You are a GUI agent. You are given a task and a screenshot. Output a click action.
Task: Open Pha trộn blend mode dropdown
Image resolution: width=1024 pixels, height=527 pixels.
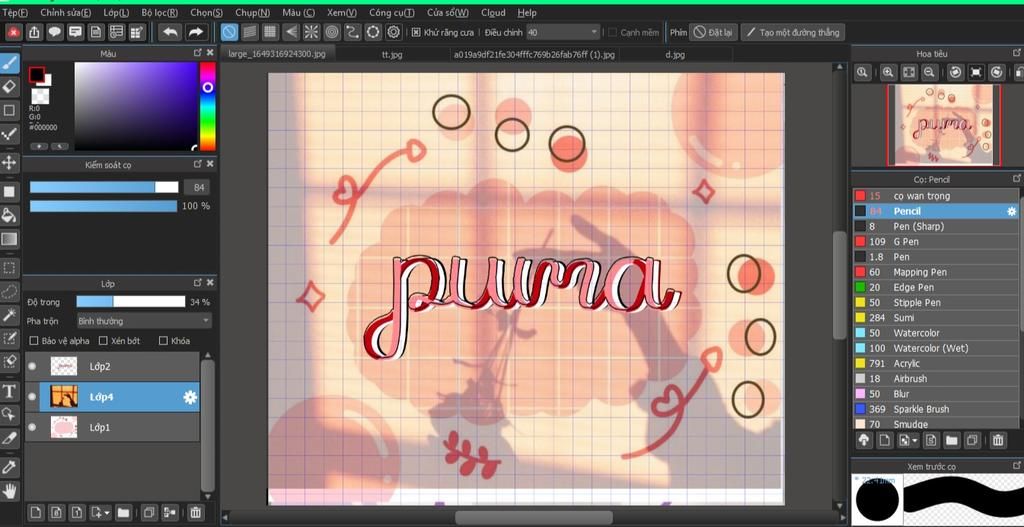tap(144, 321)
